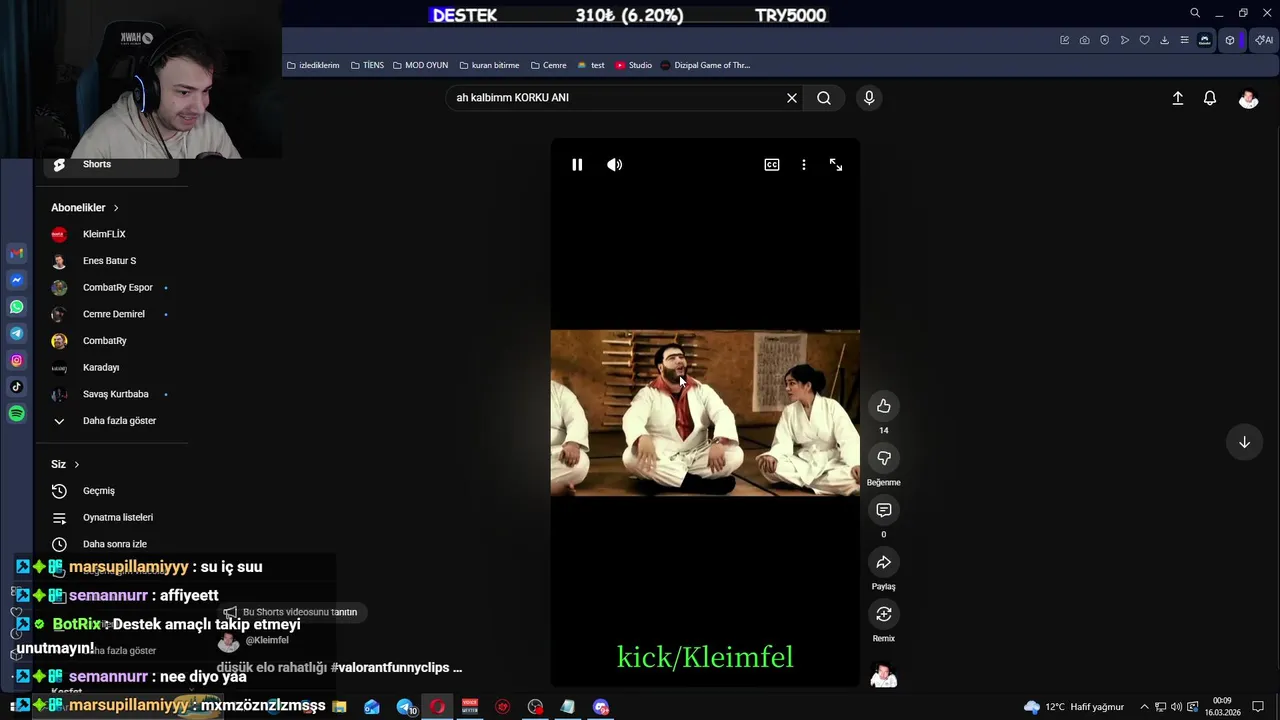The height and width of the screenshot is (720, 1280).
Task: Open the YouTube create/upload button
Action: 1178,98
